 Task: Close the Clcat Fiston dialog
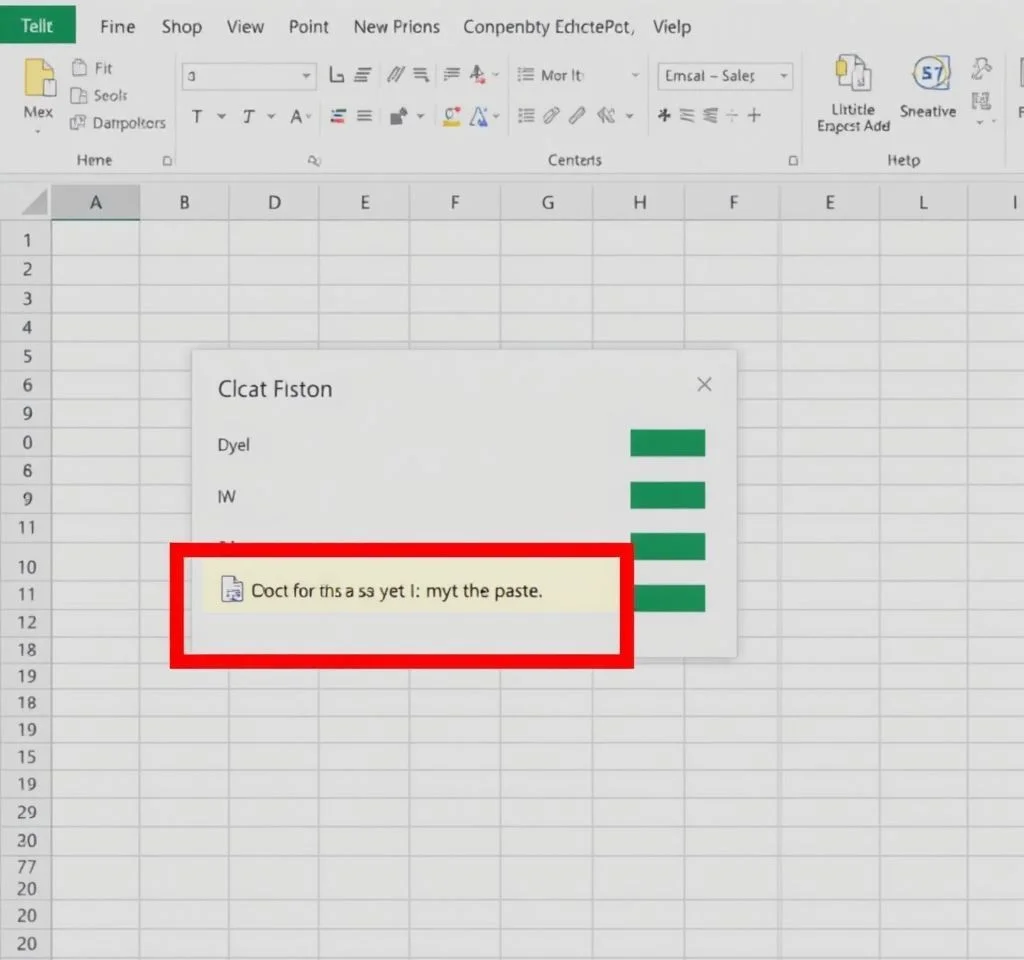point(704,385)
